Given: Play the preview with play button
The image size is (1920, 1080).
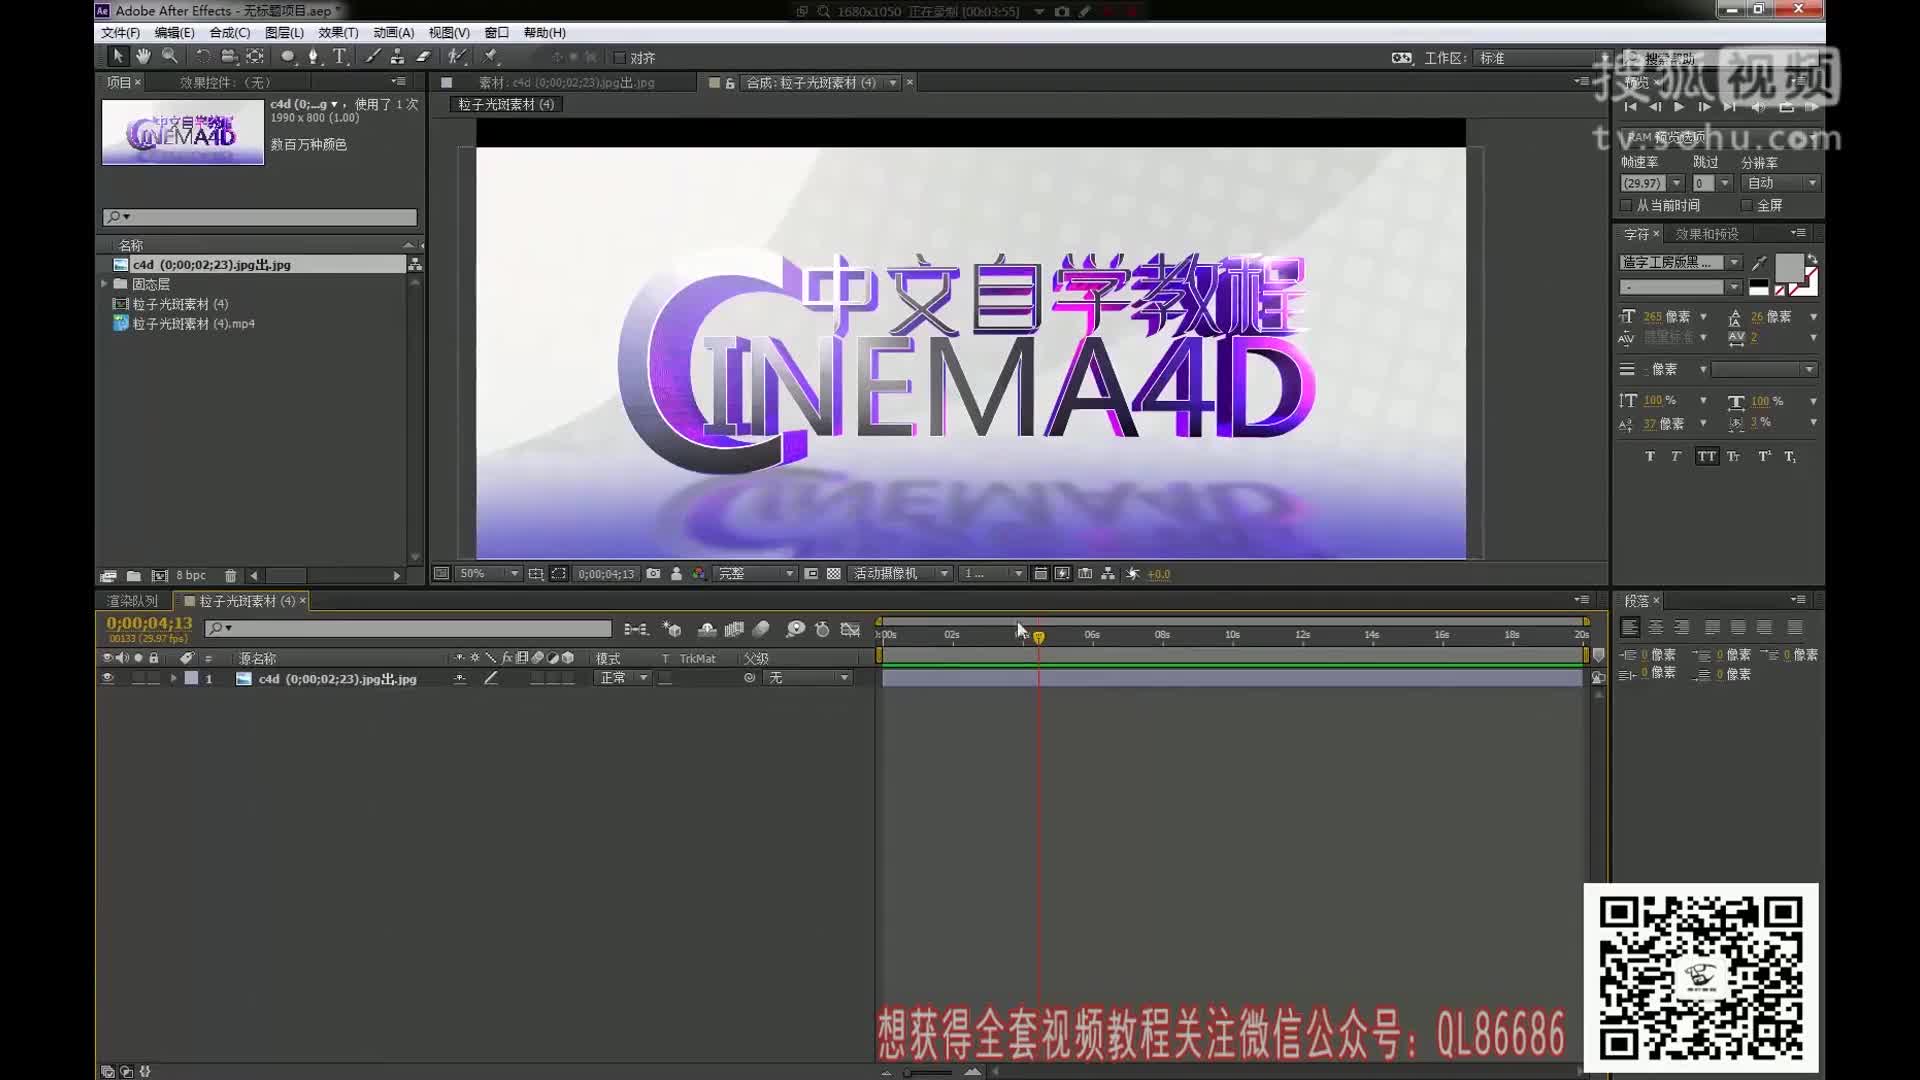Looking at the screenshot, I should tap(1679, 107).
